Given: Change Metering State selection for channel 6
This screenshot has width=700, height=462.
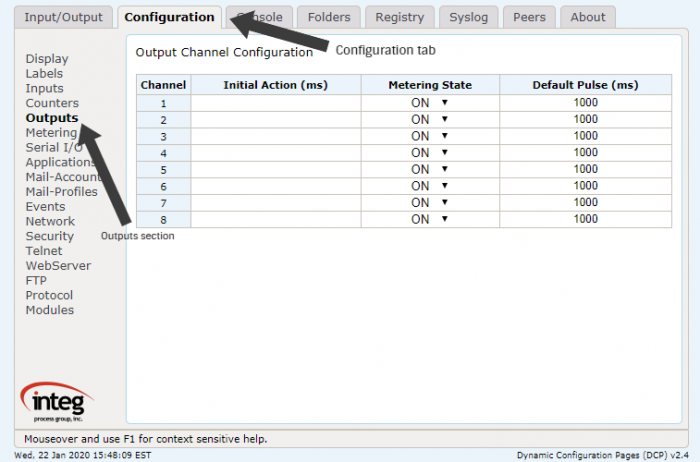Looking at the screenshot, I should tap(429, 186).
